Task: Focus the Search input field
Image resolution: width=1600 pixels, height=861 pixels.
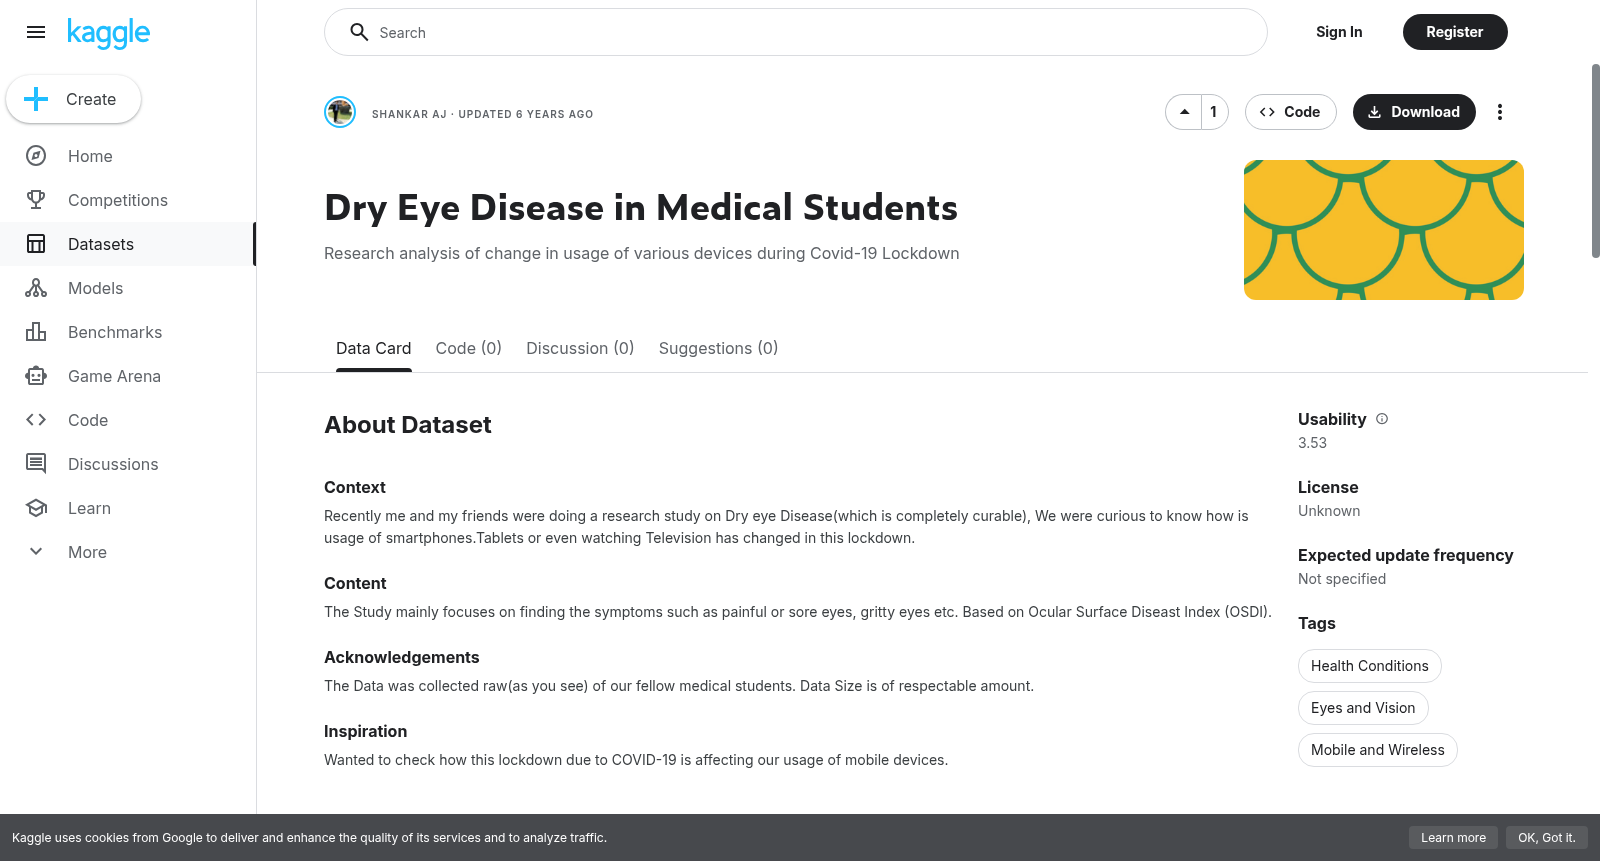Action: coord(795,32)
